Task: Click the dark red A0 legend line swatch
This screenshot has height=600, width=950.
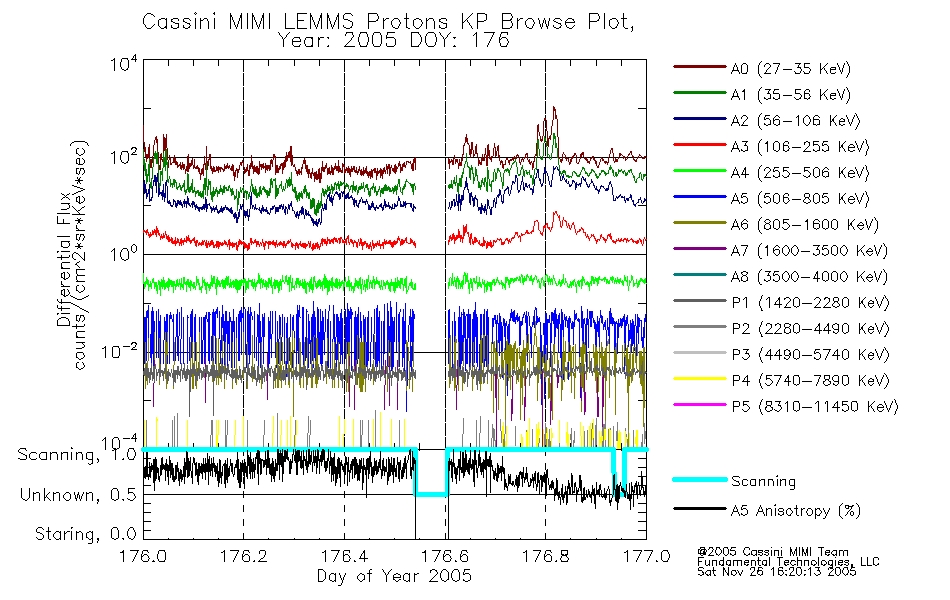Action: click(699, 67)
